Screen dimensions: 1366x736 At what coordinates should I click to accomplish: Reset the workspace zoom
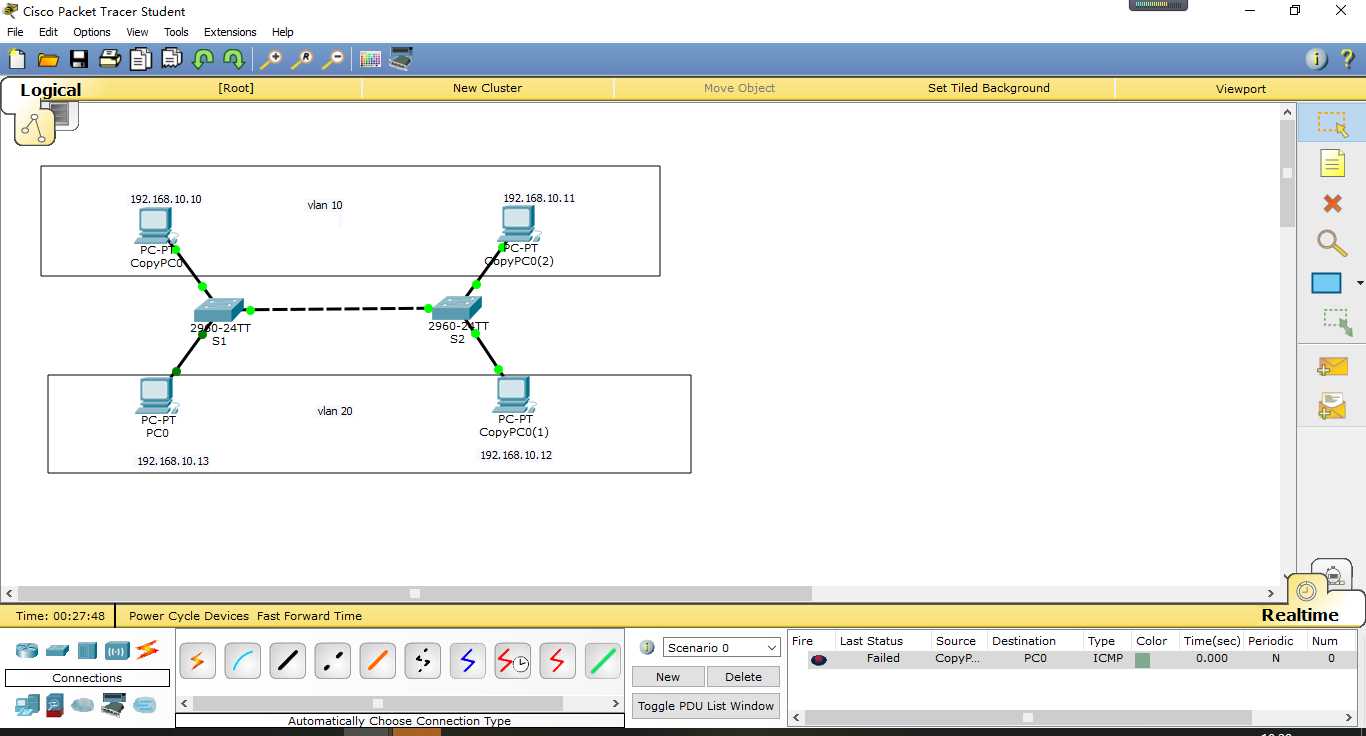[x=302, y=59]
